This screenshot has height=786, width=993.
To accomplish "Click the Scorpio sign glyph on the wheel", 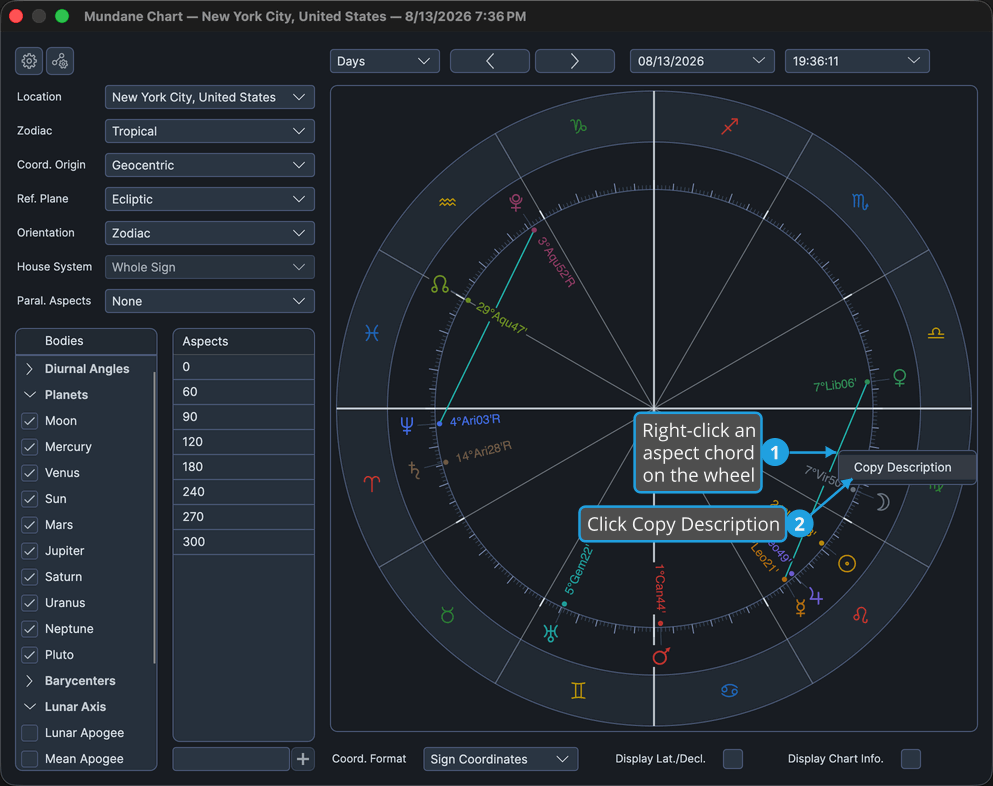I will (x=860, y=202).
